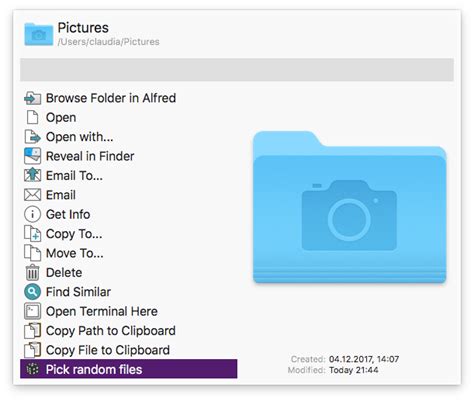Choose Move To... action
The width and height of the screenshot is (474, 401).
pos(129,253)
